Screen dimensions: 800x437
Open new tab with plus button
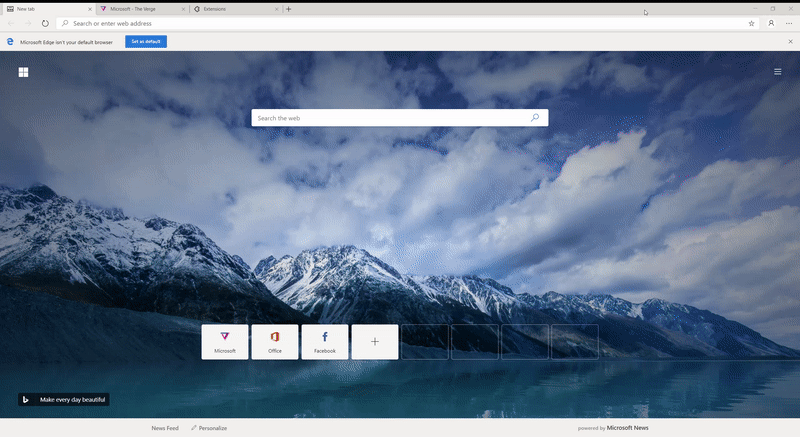[289, 8]
